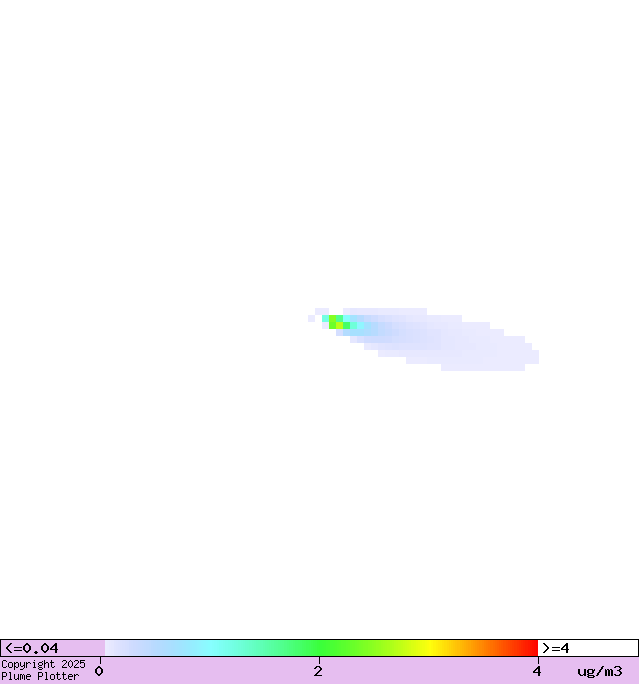Click the green middle of the color scale
This screenshot has width=639, height=684.
321,648
